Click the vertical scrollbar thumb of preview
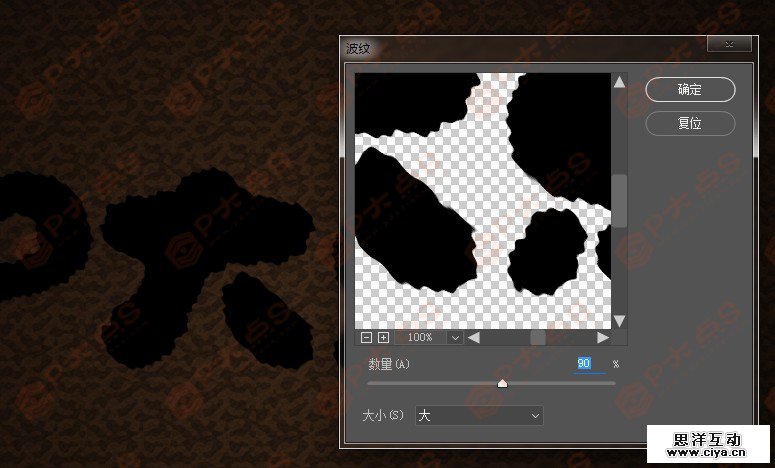 619,200
